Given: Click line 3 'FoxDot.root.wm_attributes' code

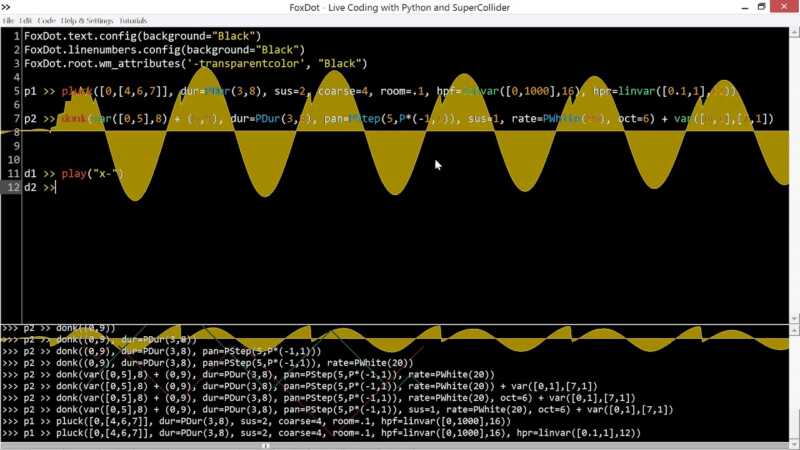Looking at the screenshot, I should pos(195,64).
